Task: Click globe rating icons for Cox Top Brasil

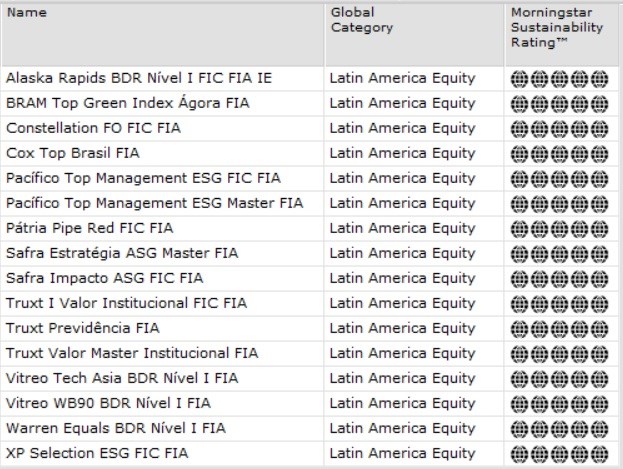Action: (559, 153)
